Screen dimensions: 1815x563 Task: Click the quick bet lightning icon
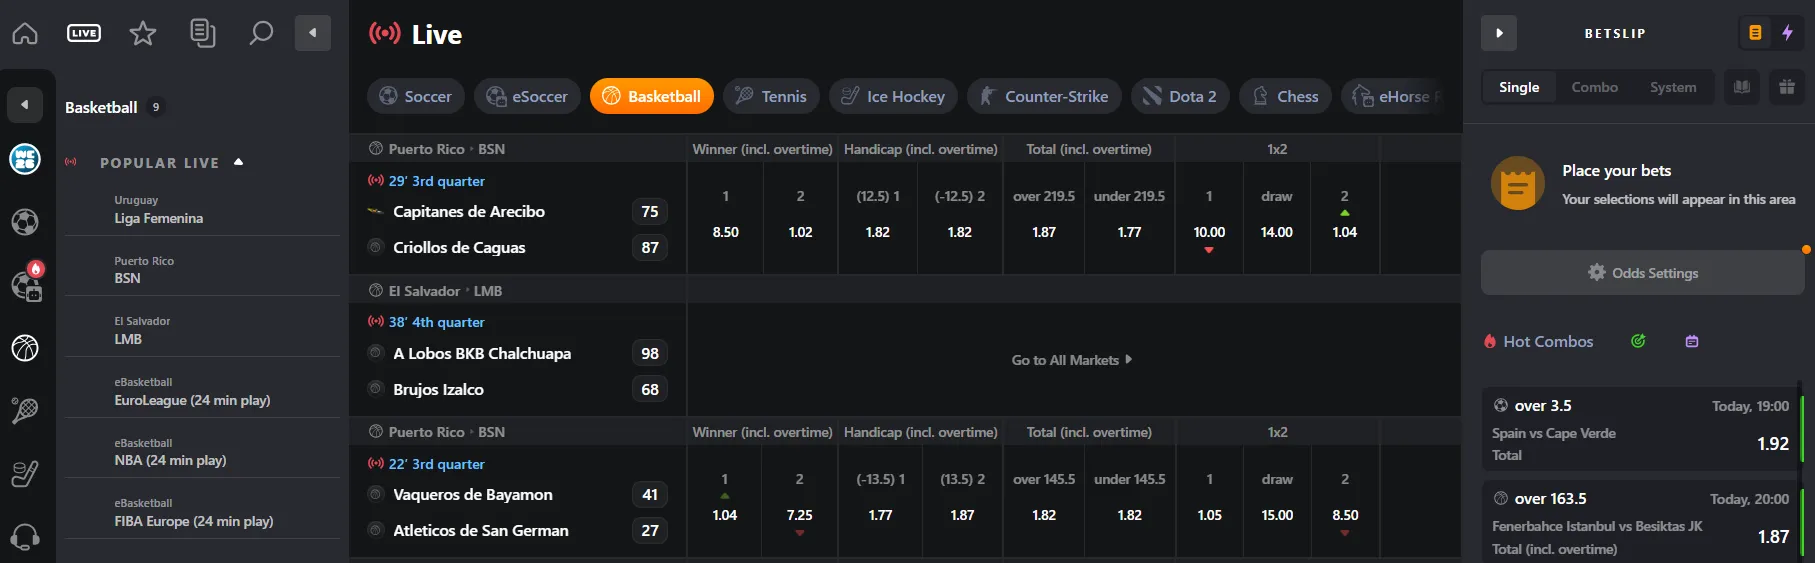pyautogui.click(x=1787, y=33)
